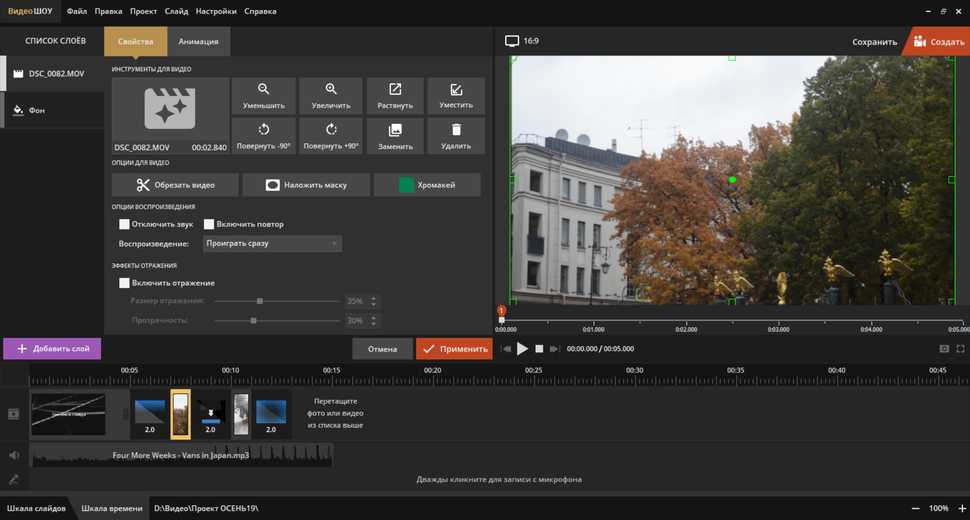
Task: Rotate the video by -90 degrees
Action: (x=263, y=137)
